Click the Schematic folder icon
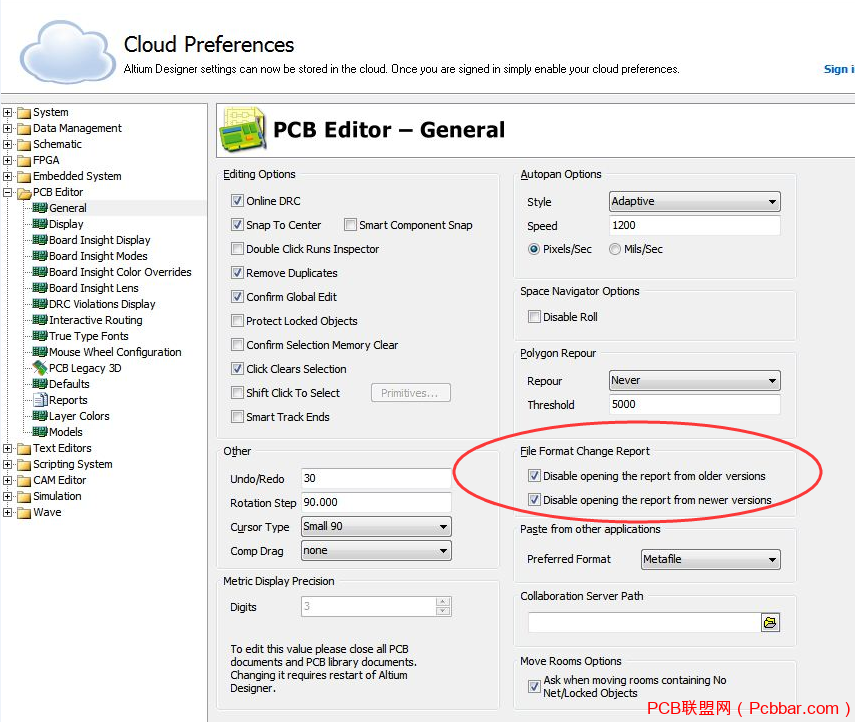The image size is (855, 722). click(x=24, y=145)
